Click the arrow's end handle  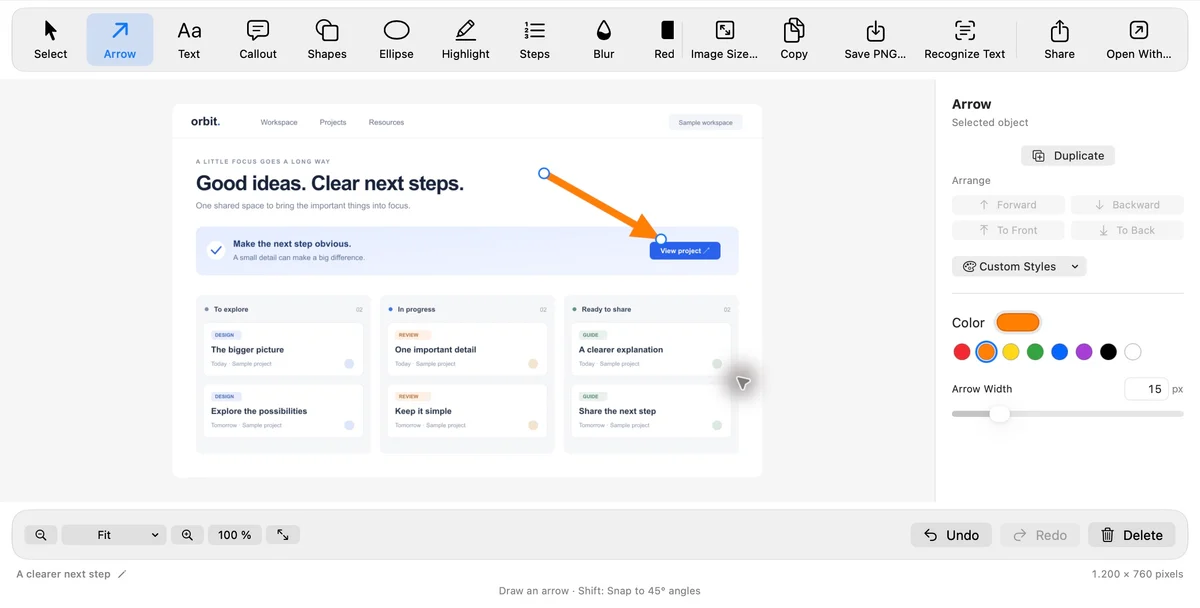pyautogui.click(x=661, y=239)
